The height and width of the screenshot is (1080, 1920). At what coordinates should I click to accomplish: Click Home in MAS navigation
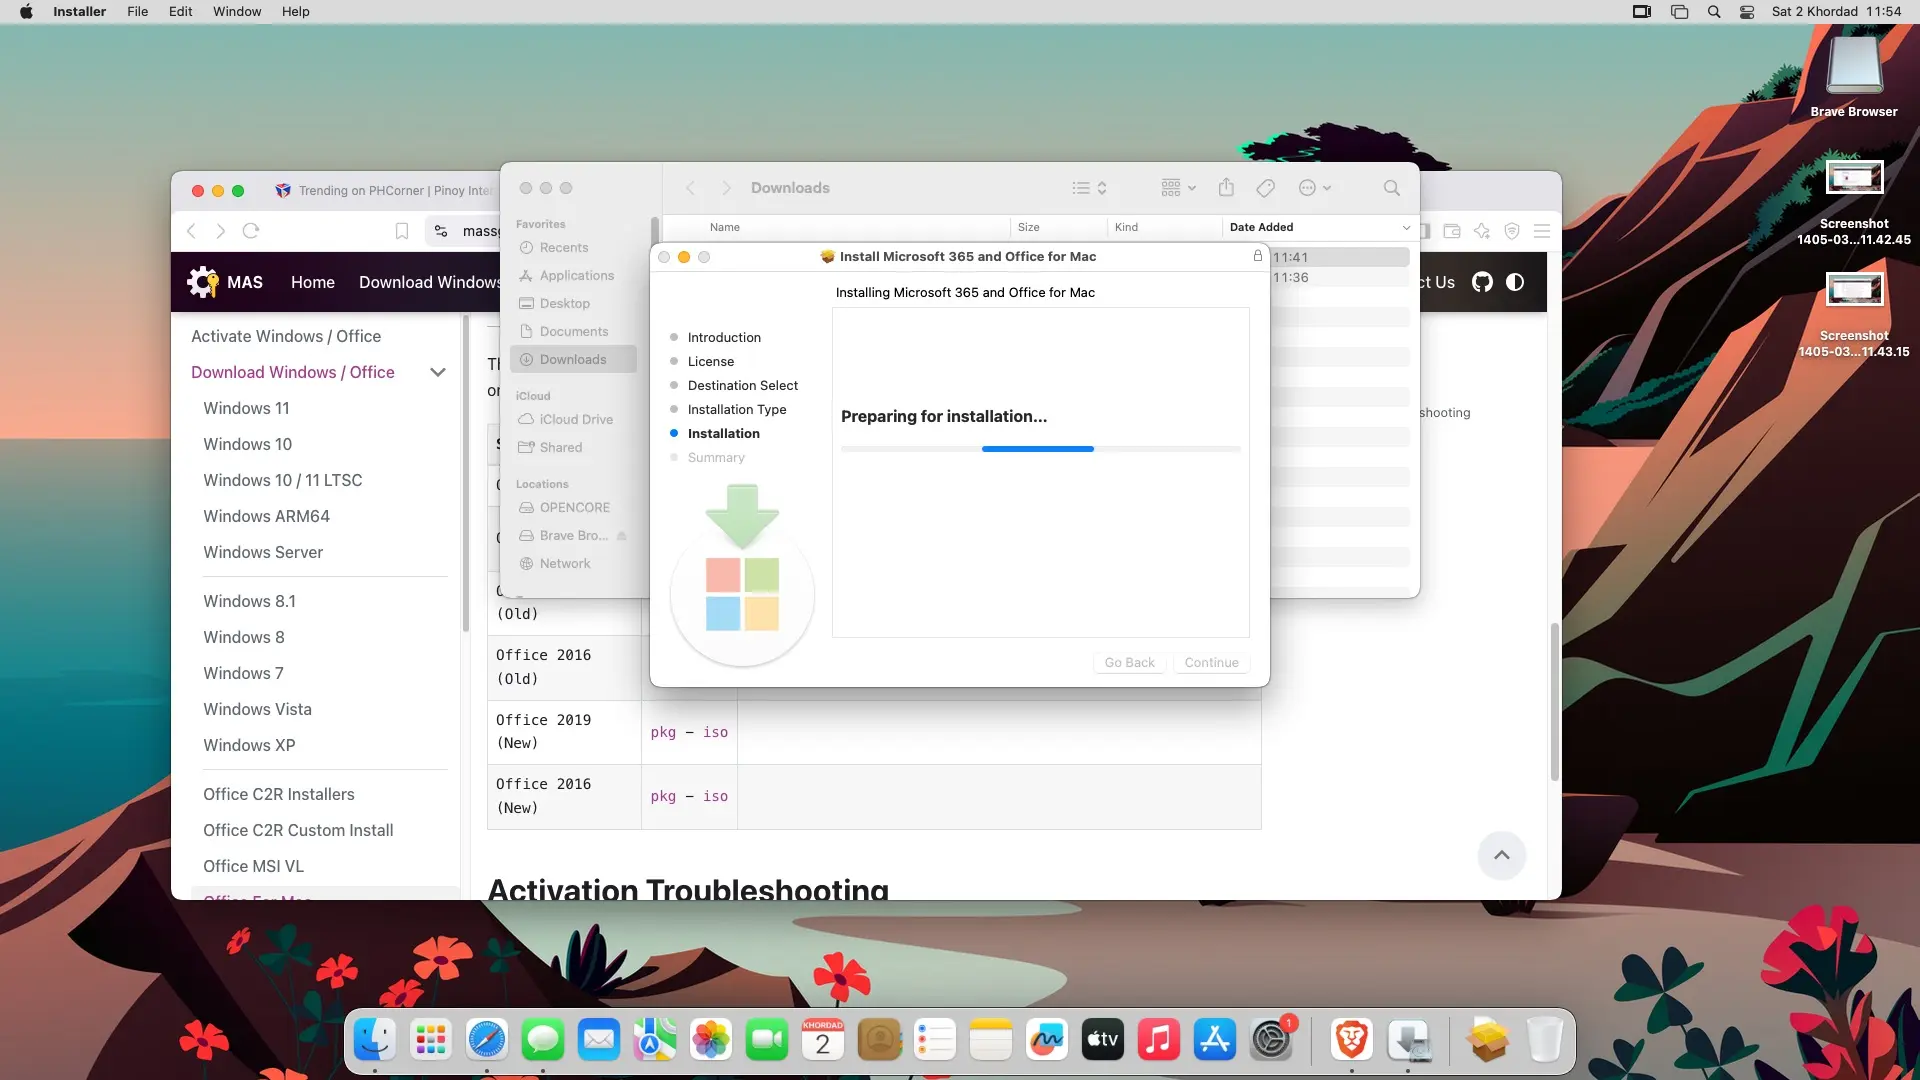[313, 282]
